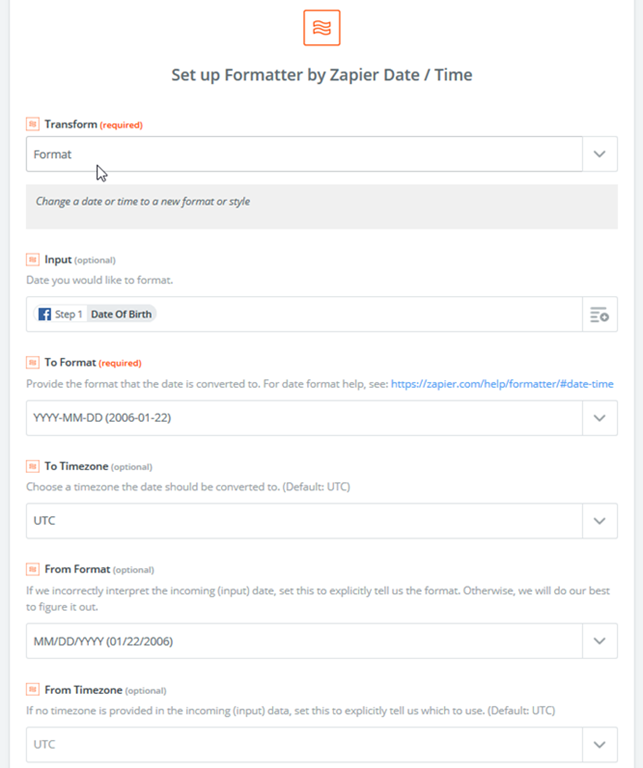This screenshot has height=768, width=643.
Task: Open the insert field list icon in Input
Action: pyautogui.click(x=599, y=315)
